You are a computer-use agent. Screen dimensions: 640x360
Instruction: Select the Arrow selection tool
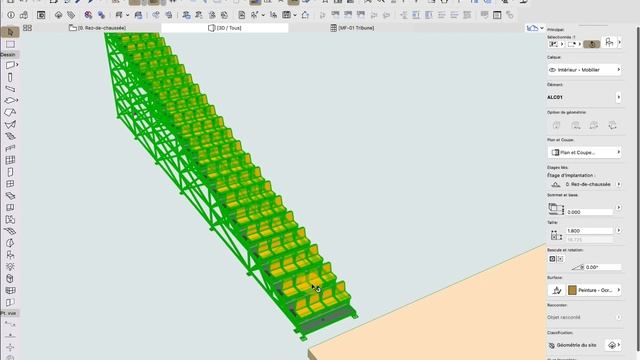[10, 32]
